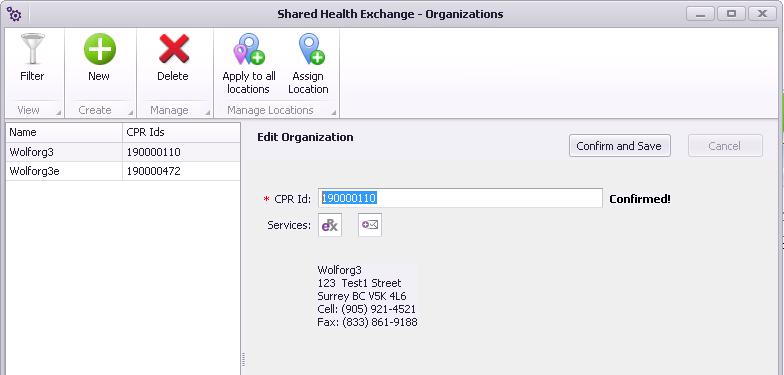The width and height of the screenshot is (784, 375).
Task: Click the Services label
Action: coord(289,225)
